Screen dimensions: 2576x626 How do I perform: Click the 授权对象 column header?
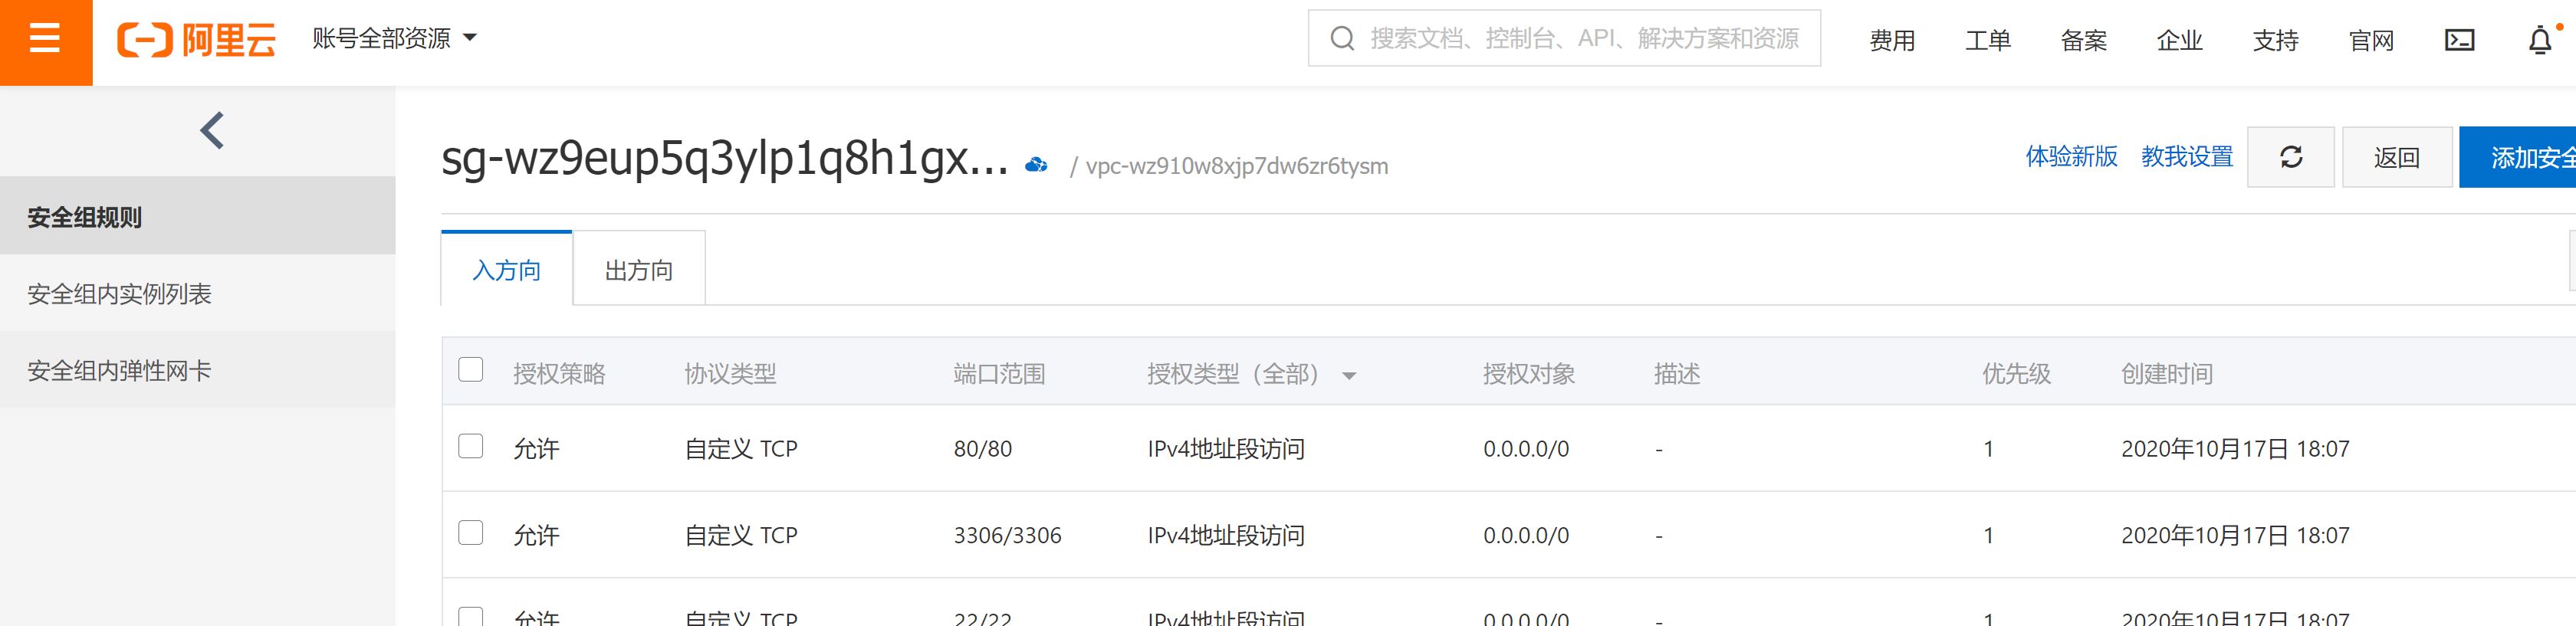[1529, 374]
